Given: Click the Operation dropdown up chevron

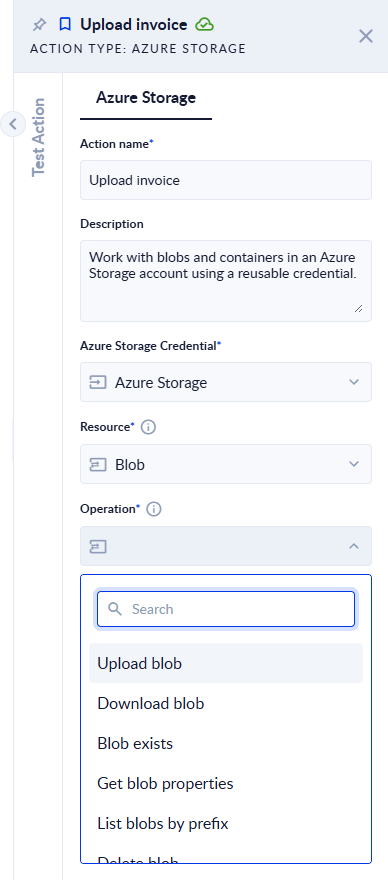Looking at the screenshot, I should [x=354, y=546].
